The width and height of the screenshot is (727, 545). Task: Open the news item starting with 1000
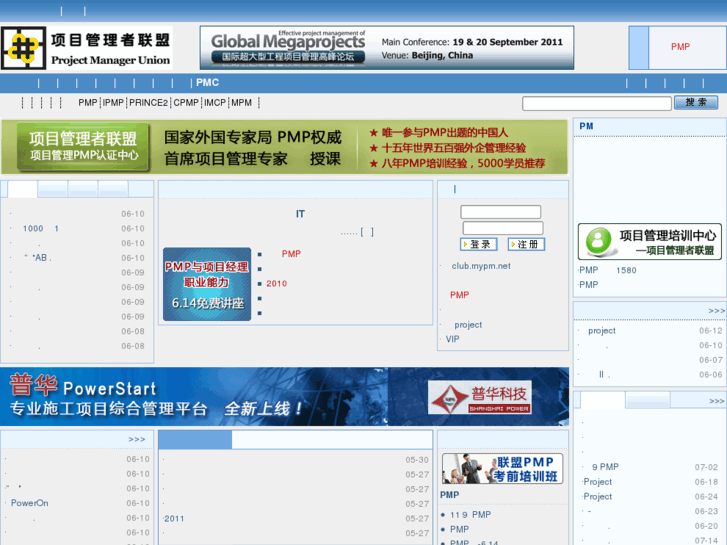pyautogui.click(x=41, y=228)
